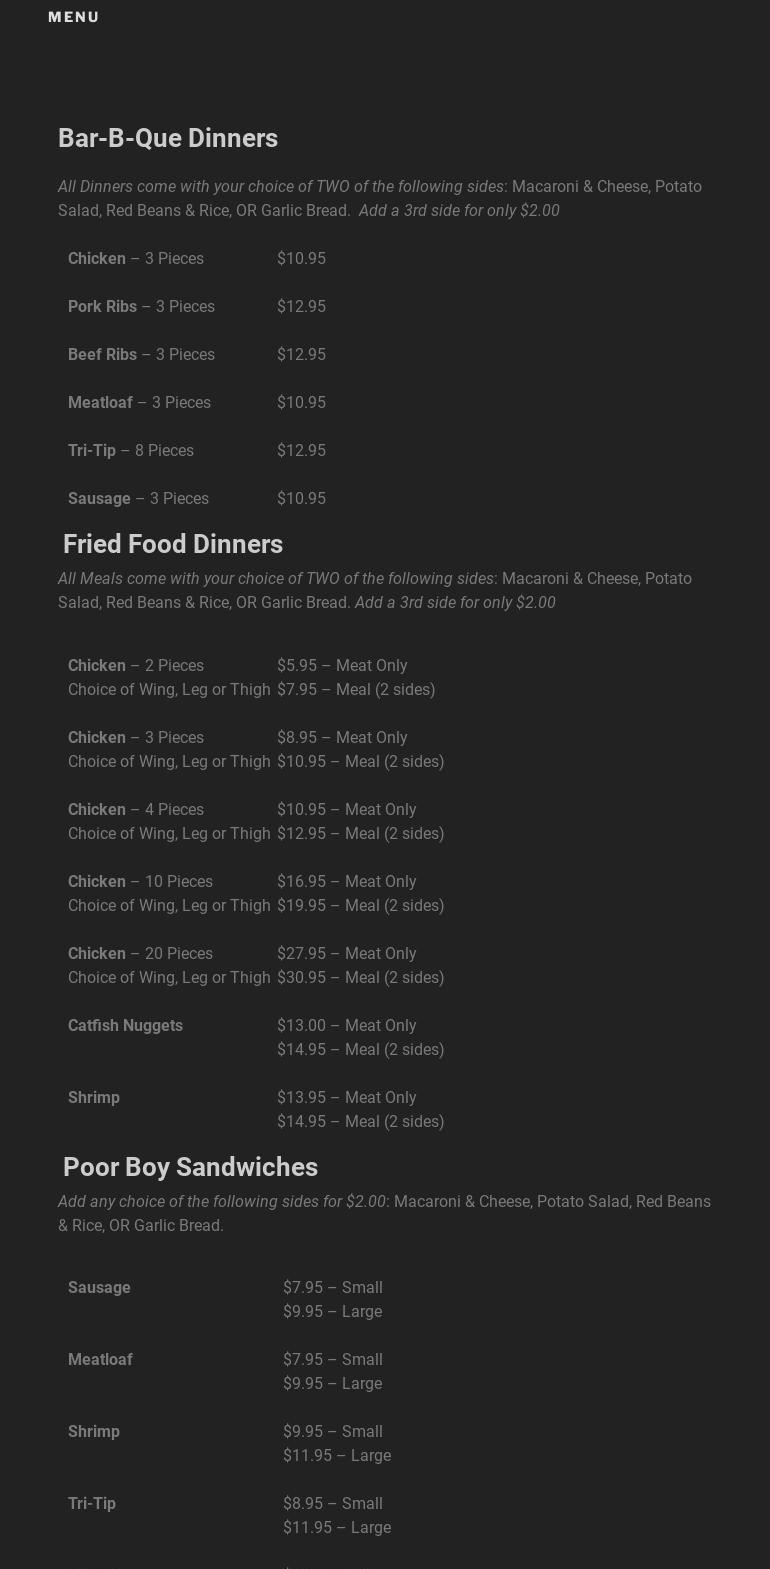This screenshot has height=1569, width=770.
Task: Click the $5.95 – Meat Only price
Action: 342,665
